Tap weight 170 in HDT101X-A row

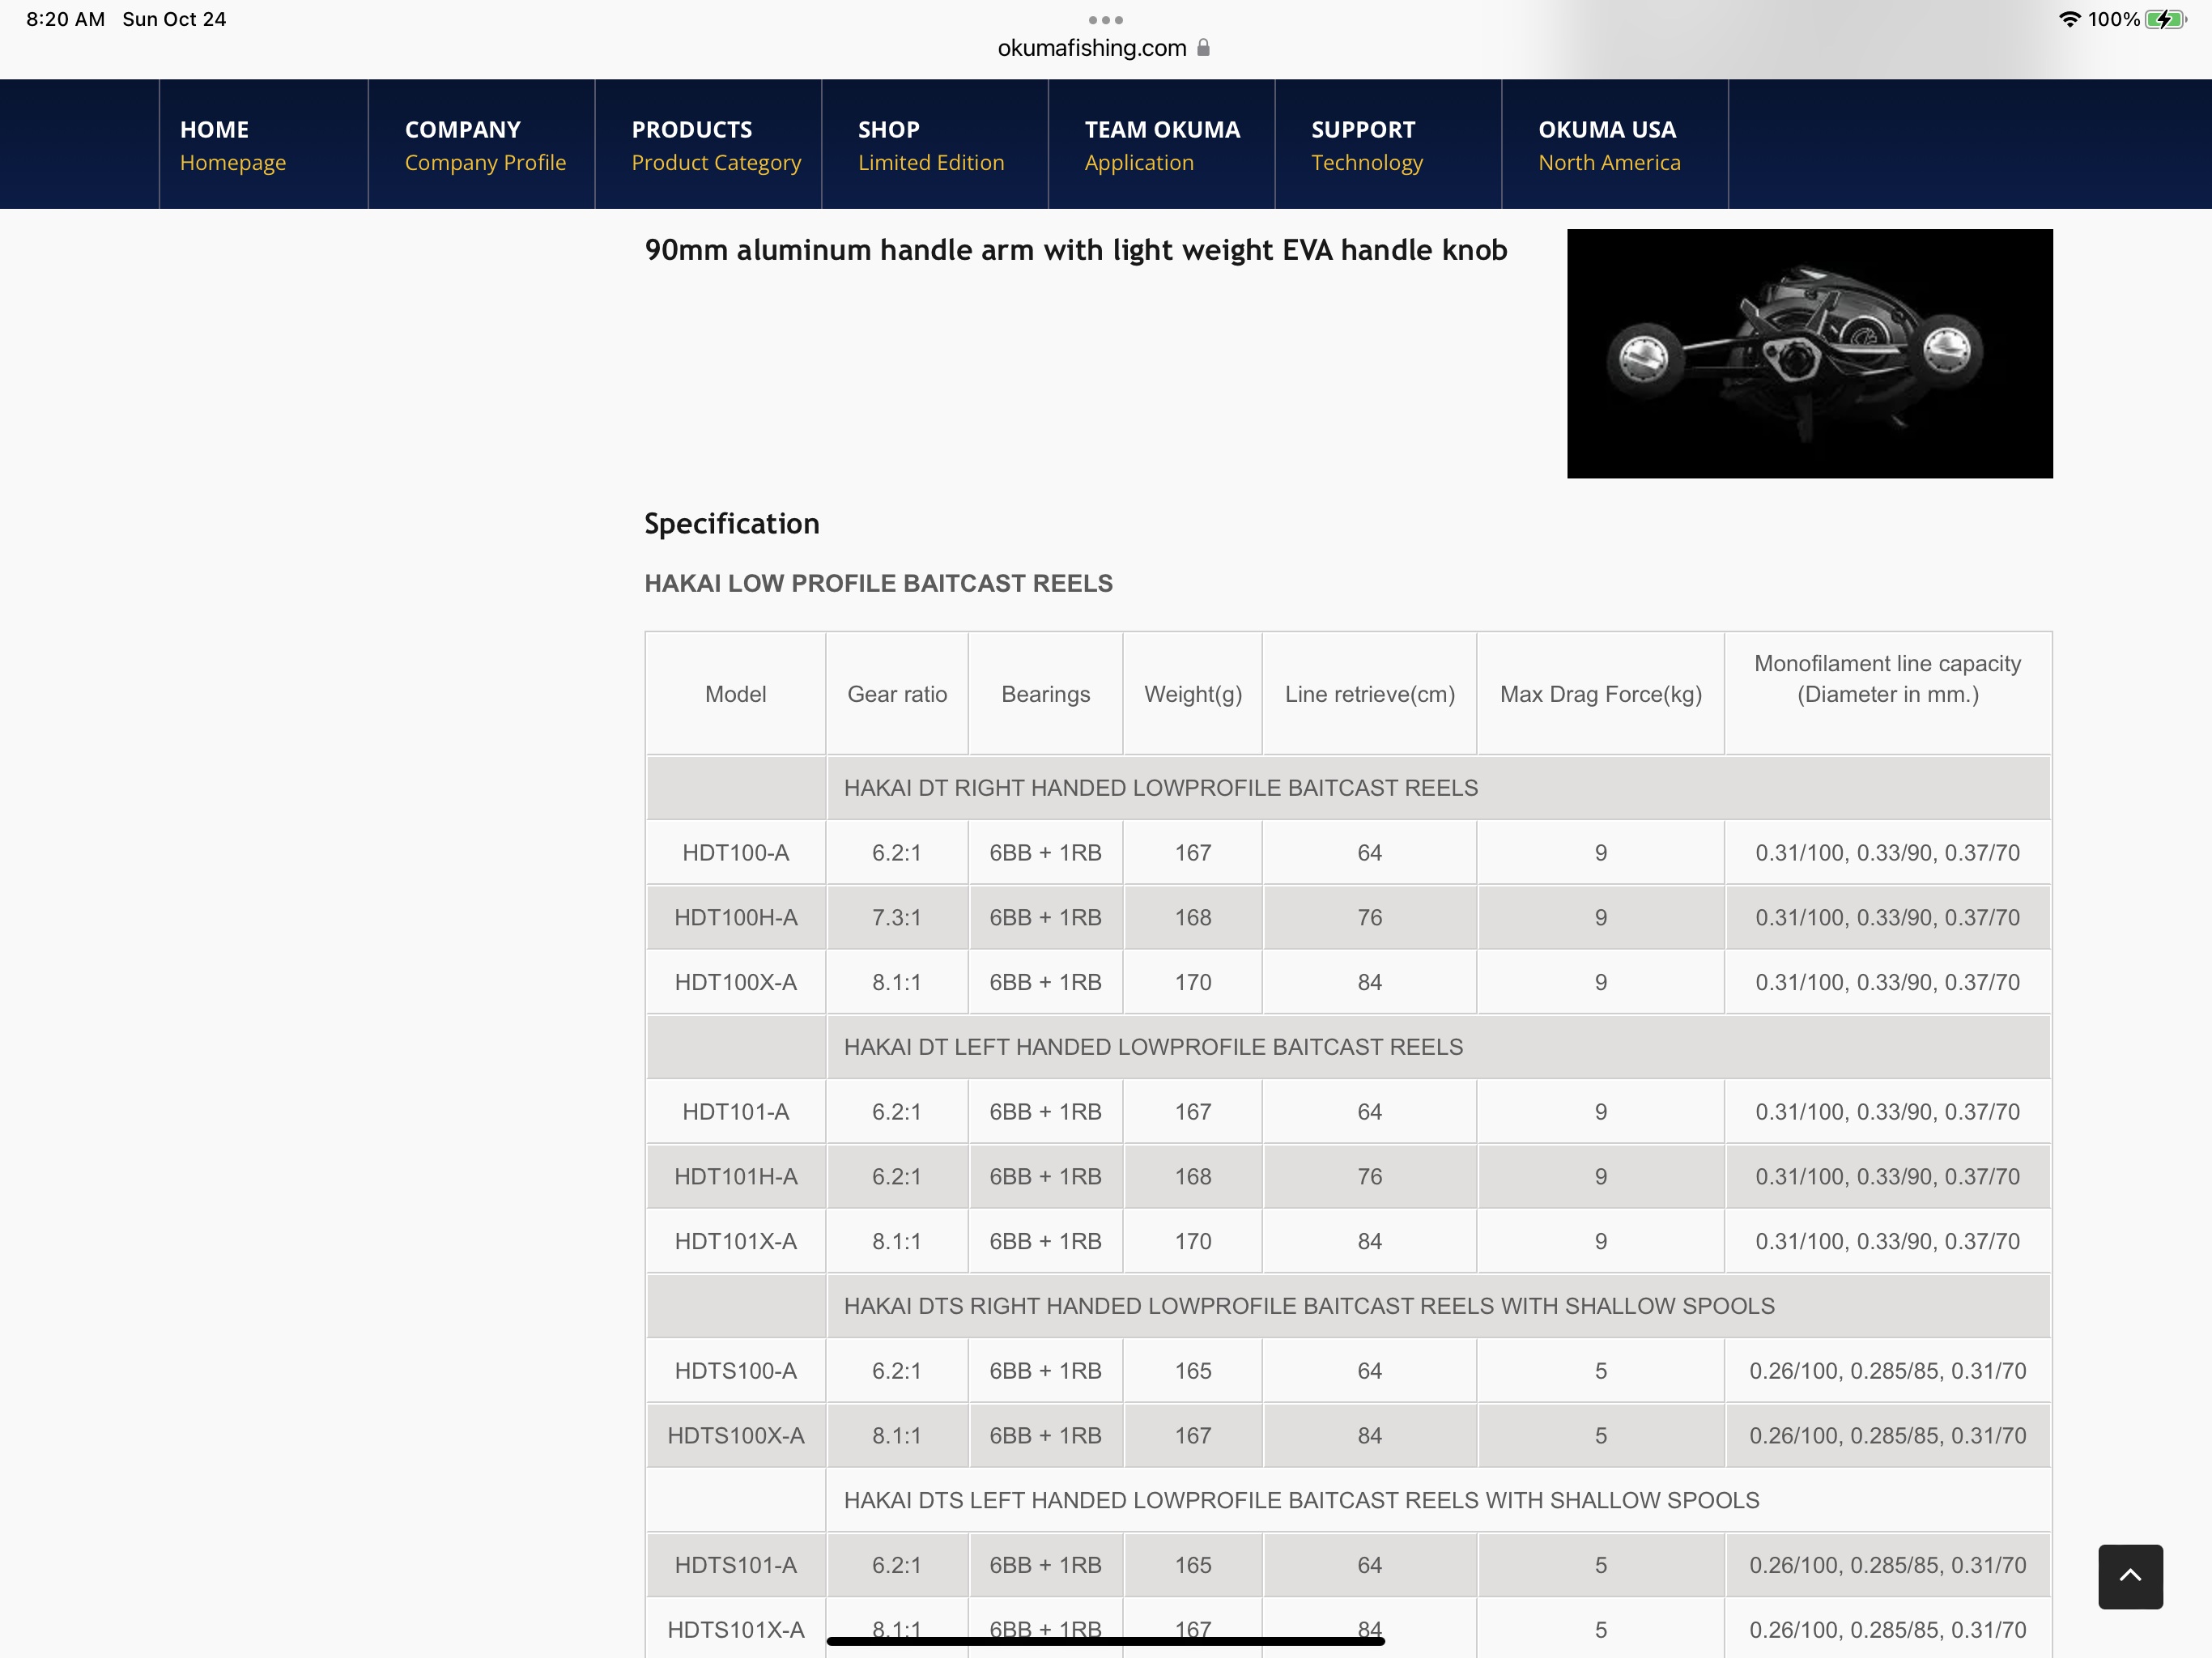1192,1241
